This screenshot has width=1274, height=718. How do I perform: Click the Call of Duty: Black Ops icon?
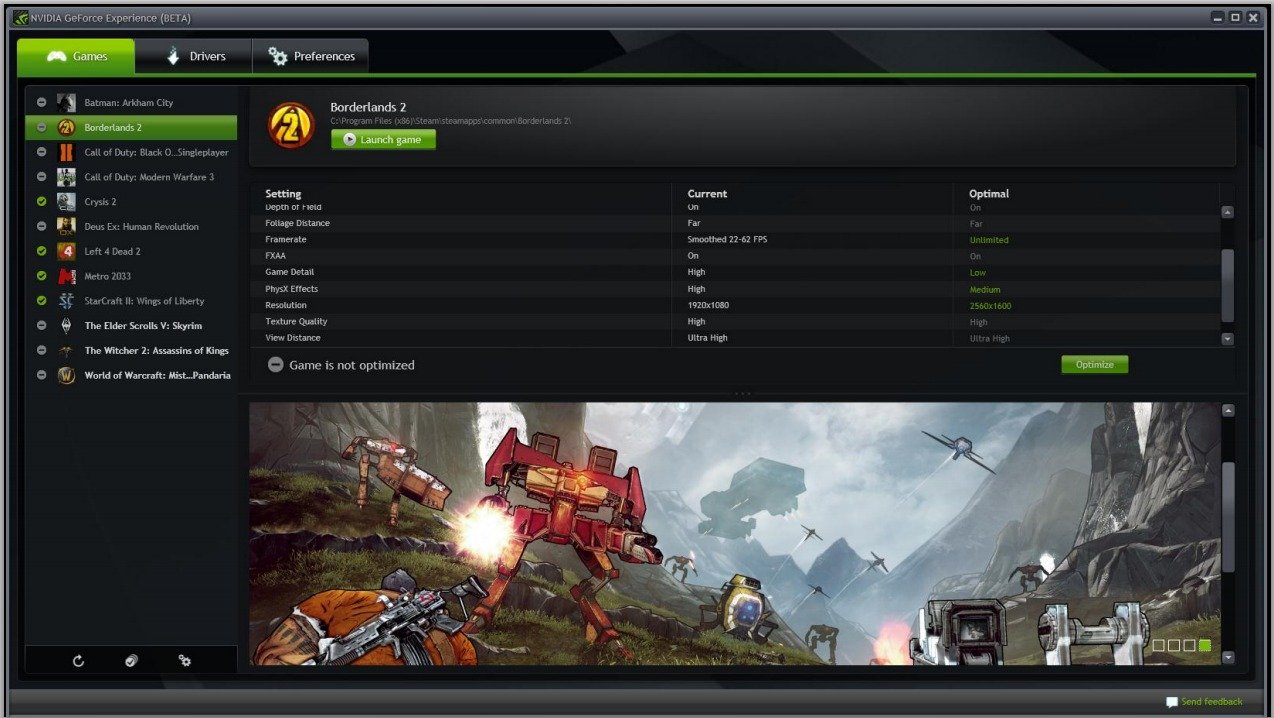[x=66, y=152]
